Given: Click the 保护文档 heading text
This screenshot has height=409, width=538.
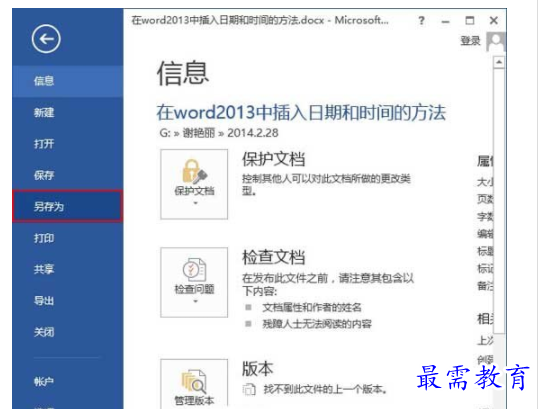Looking at the screenshot, I should point(273,159).
